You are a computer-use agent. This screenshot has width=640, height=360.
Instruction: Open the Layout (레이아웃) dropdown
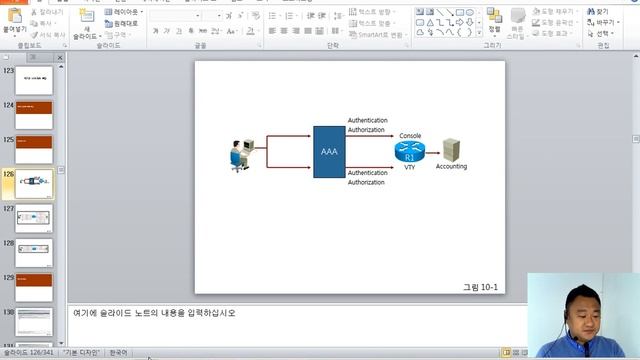point(124,12)
